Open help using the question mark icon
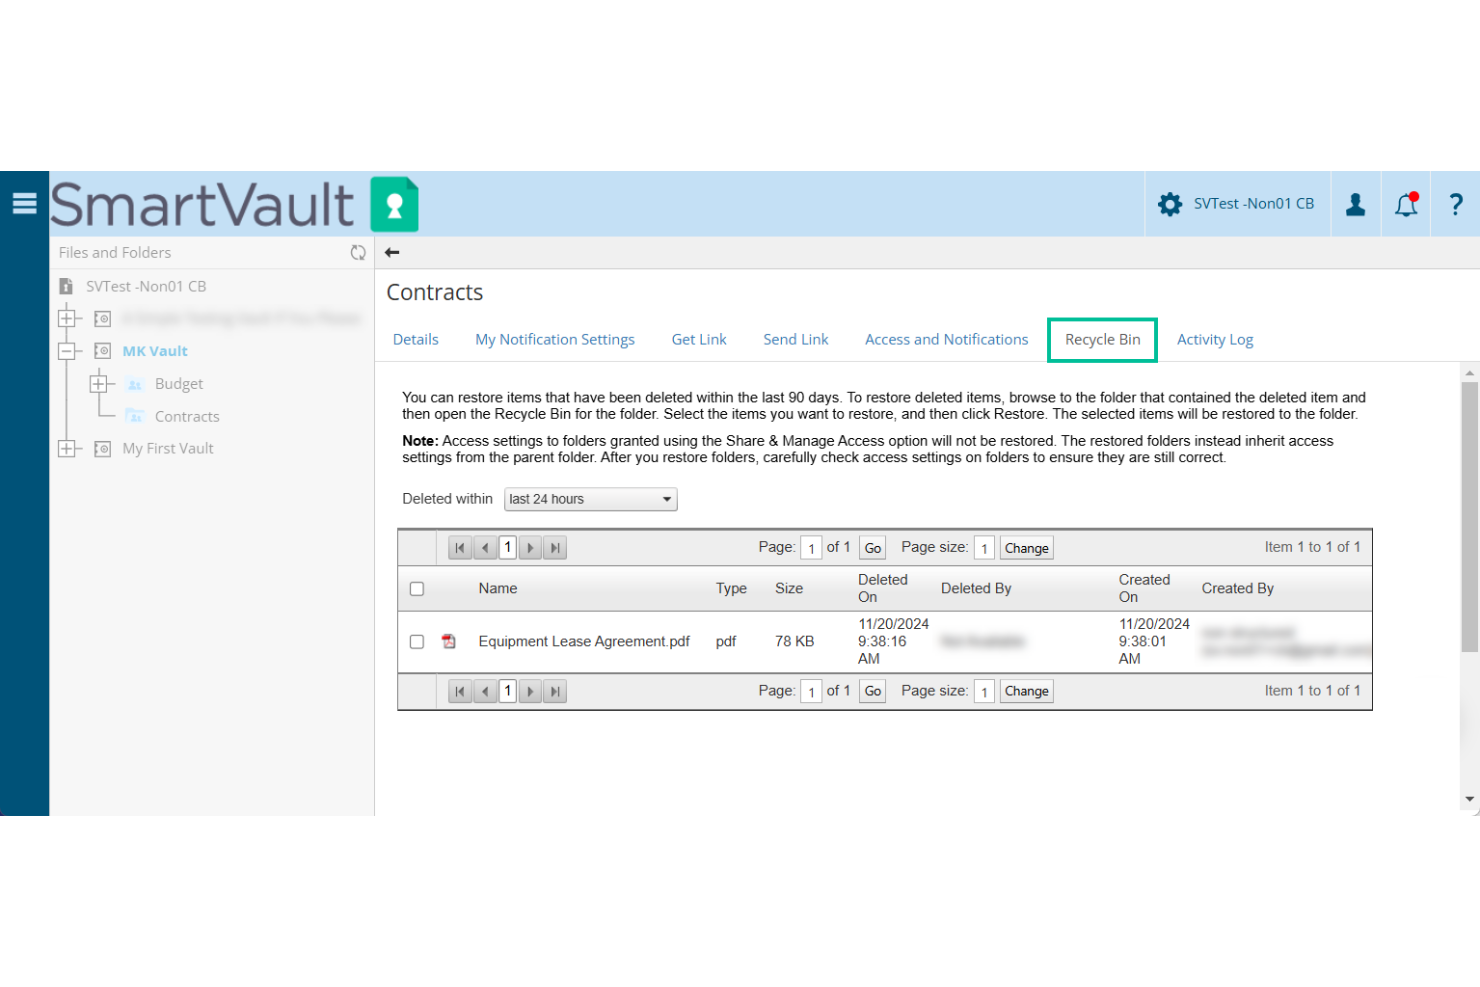 1456,203
